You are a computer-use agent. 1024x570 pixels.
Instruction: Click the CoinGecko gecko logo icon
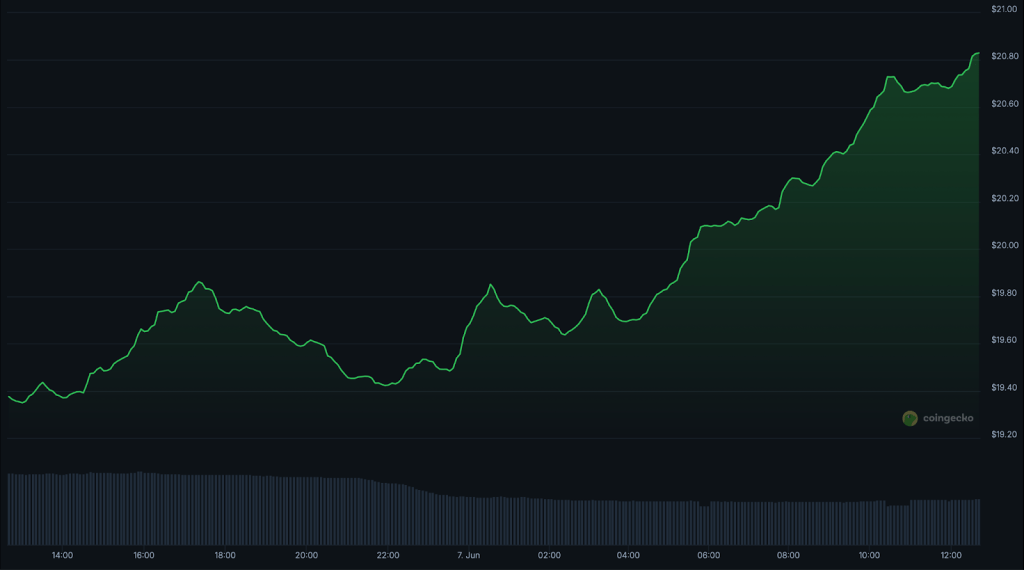910,419
